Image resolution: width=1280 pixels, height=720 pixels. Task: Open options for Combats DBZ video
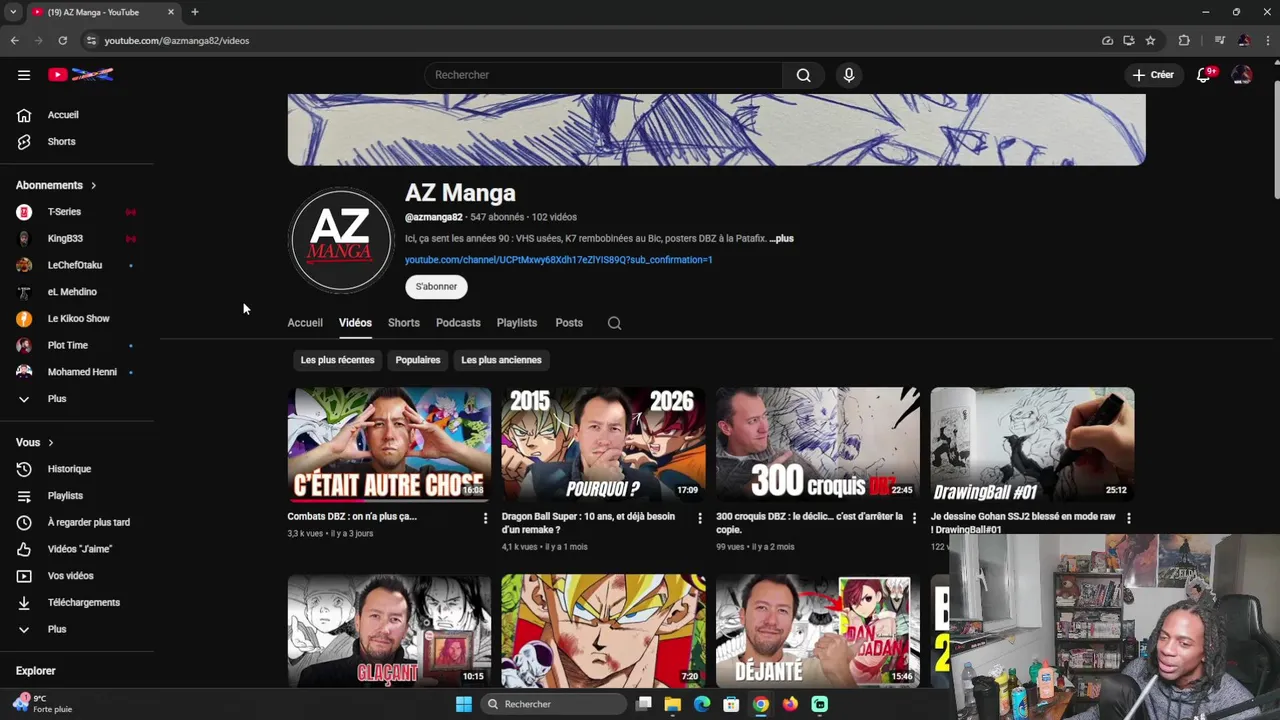point(485,518)
